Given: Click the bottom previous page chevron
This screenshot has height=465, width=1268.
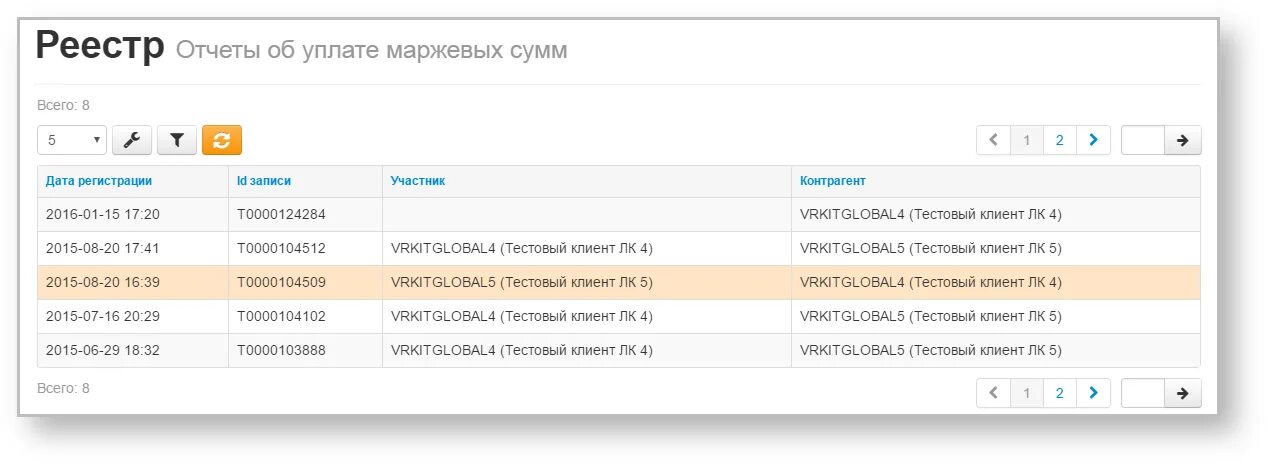Looking at the screenshot, I should (x=993, y=393).
